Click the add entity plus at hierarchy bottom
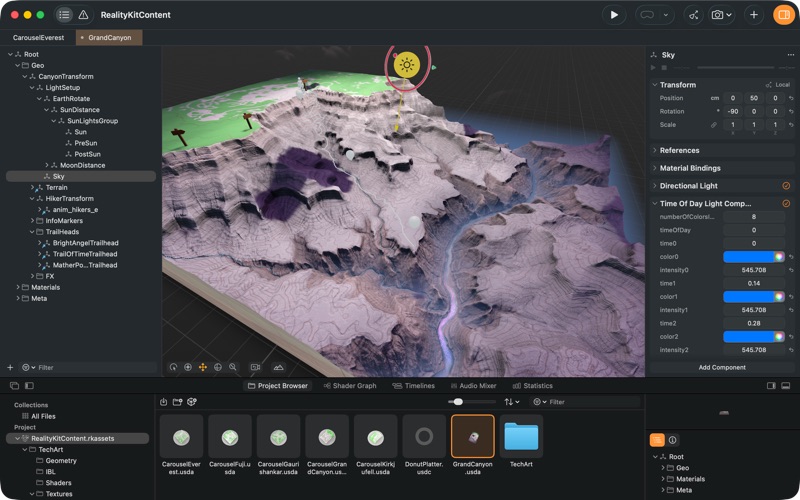 point(10,367)
